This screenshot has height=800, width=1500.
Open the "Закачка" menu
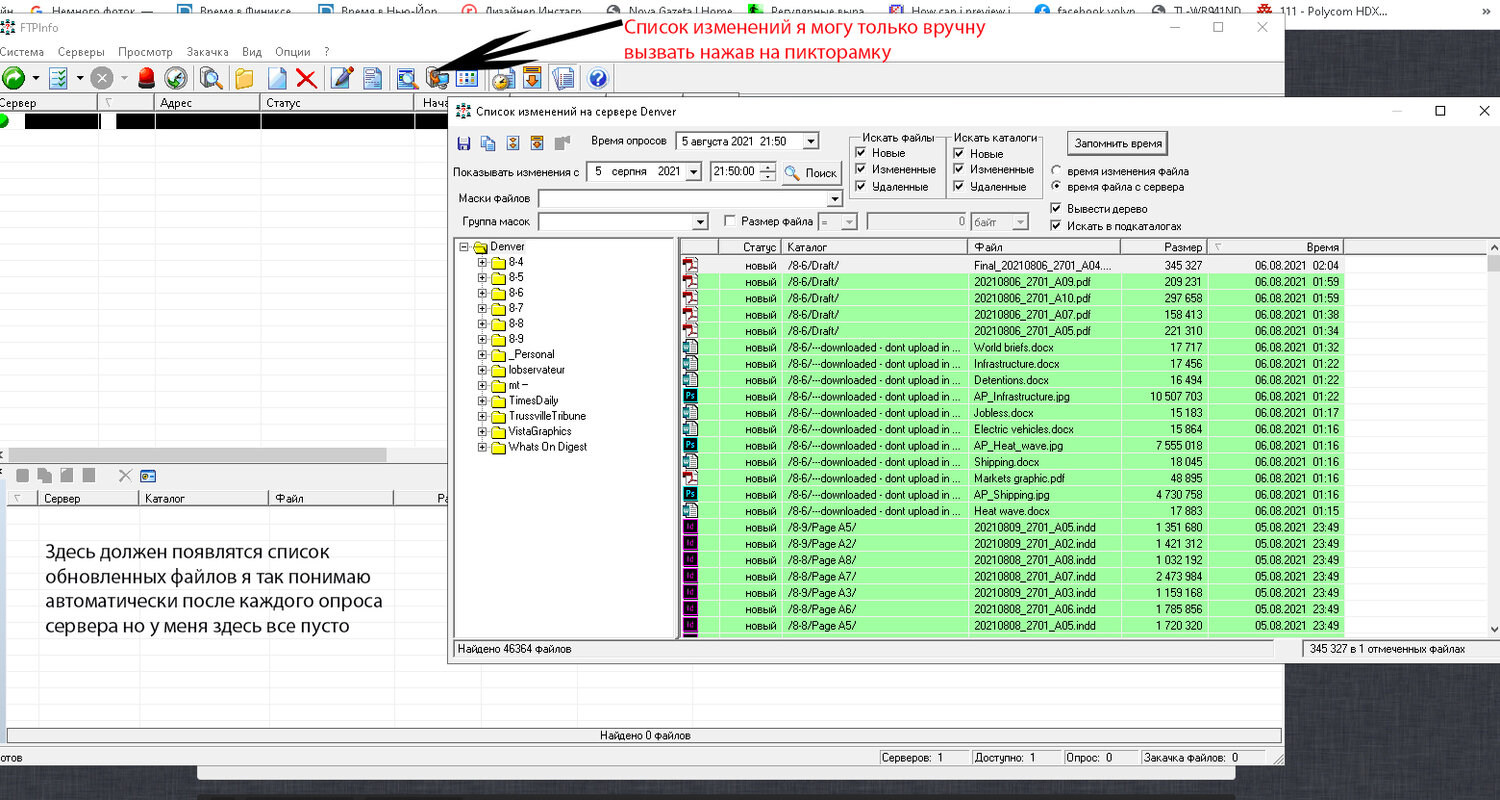pos(207,52)
